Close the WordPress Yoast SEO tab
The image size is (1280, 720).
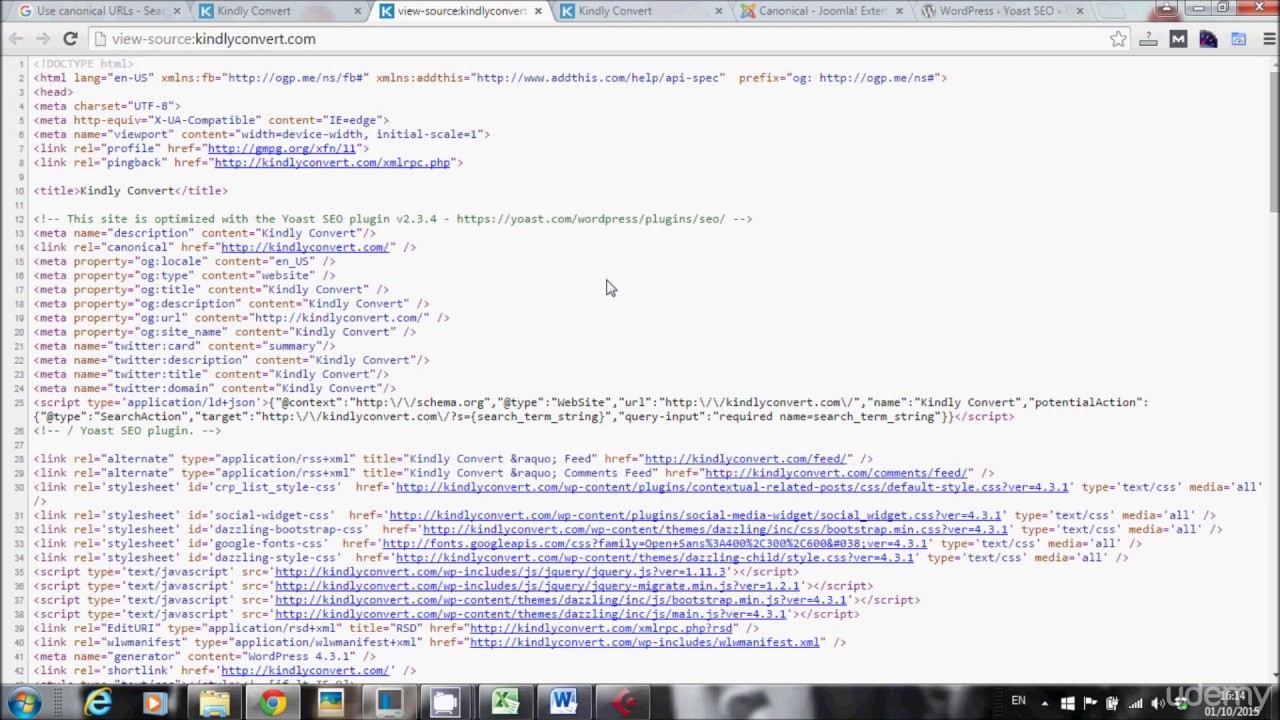pyautogui.click(x=1080, y=11)
